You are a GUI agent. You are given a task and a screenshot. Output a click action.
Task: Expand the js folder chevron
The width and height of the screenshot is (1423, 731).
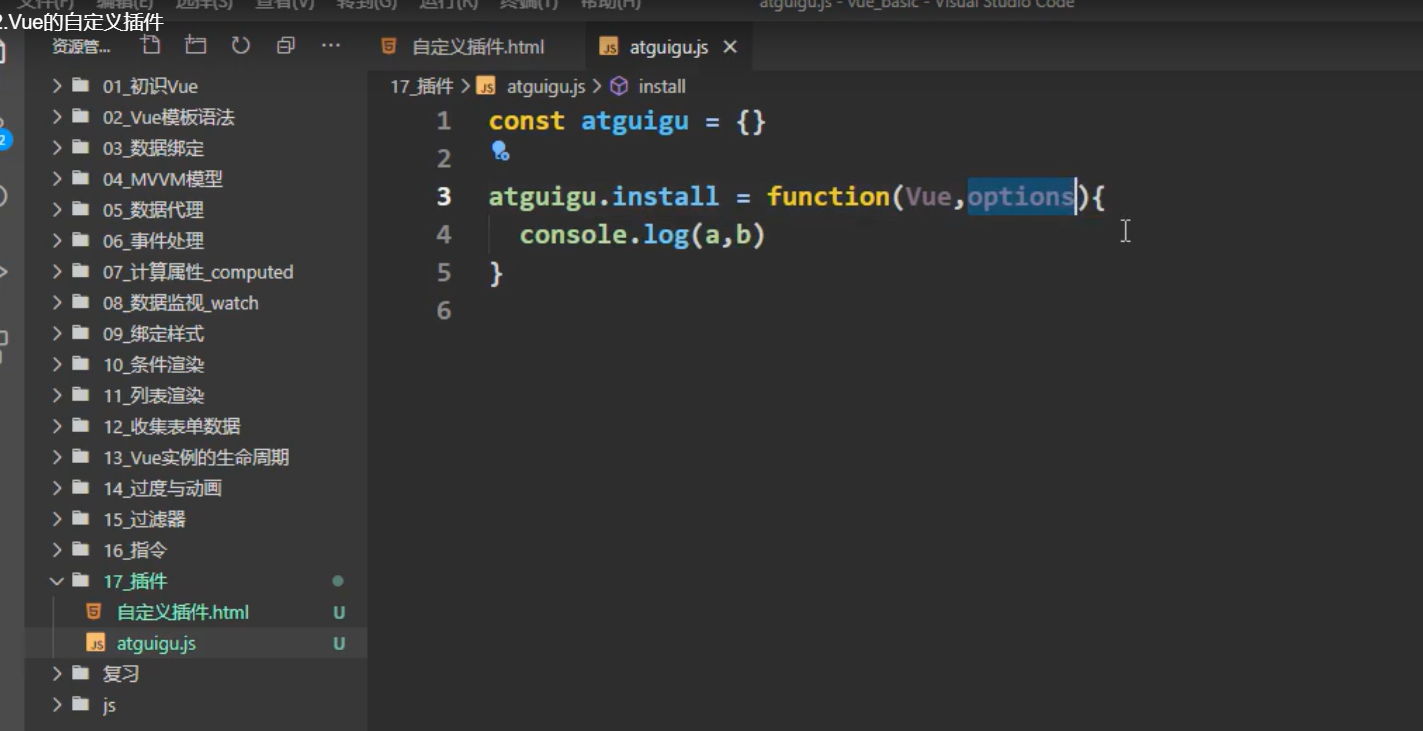57,705
